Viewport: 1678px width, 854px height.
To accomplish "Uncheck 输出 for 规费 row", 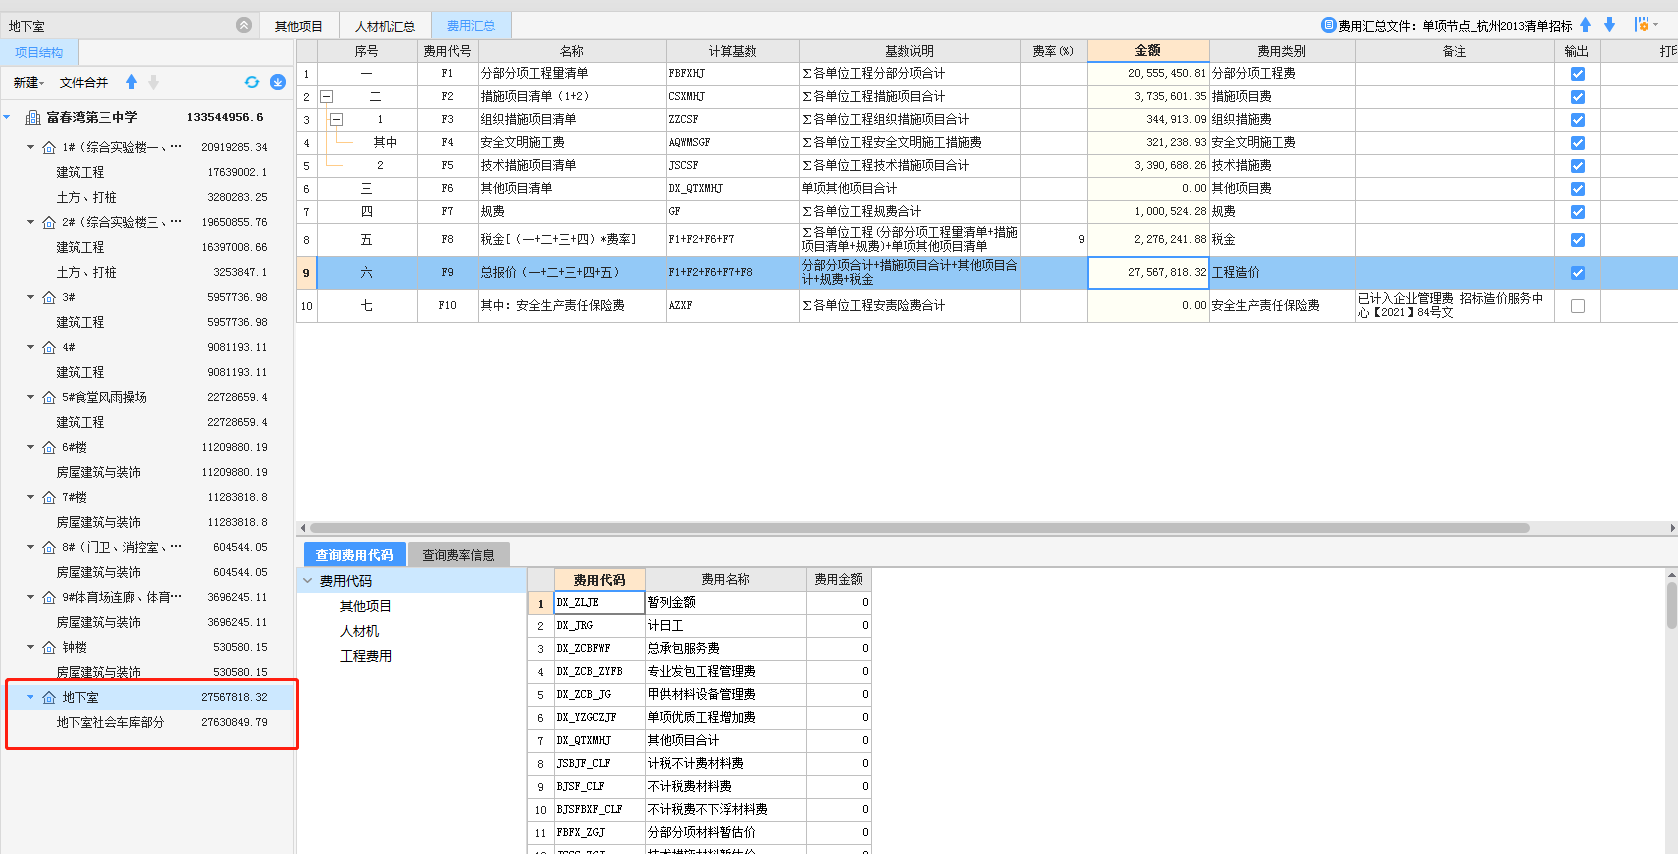I will pos(1578,212).
